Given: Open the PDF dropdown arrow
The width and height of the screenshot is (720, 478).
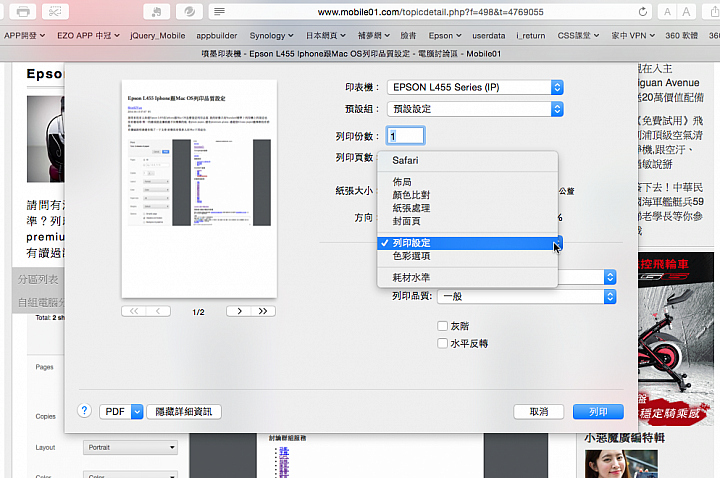Looking at the screenshot, I should pyautogui.click(x=137, y=411).
